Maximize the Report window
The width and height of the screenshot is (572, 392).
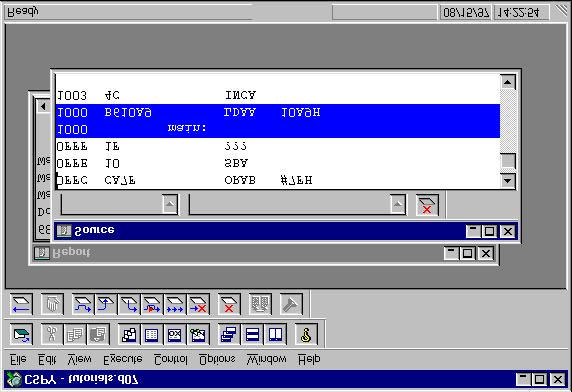pyautogui.click(x=467, y=253)
